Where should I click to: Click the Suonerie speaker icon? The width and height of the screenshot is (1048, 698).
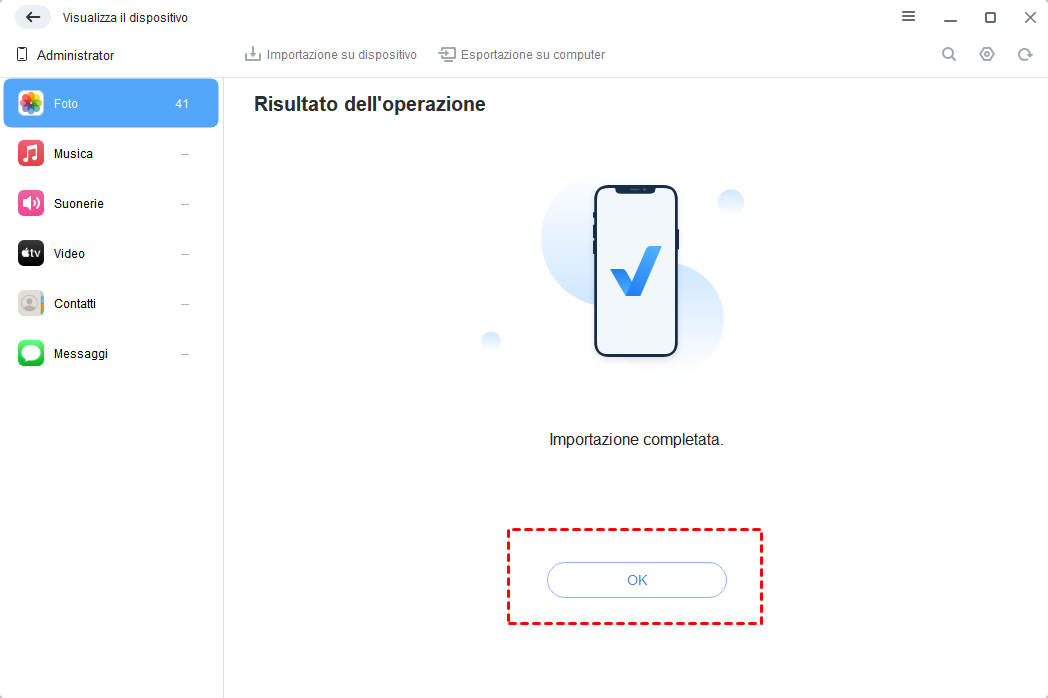[x=31, y=203]
